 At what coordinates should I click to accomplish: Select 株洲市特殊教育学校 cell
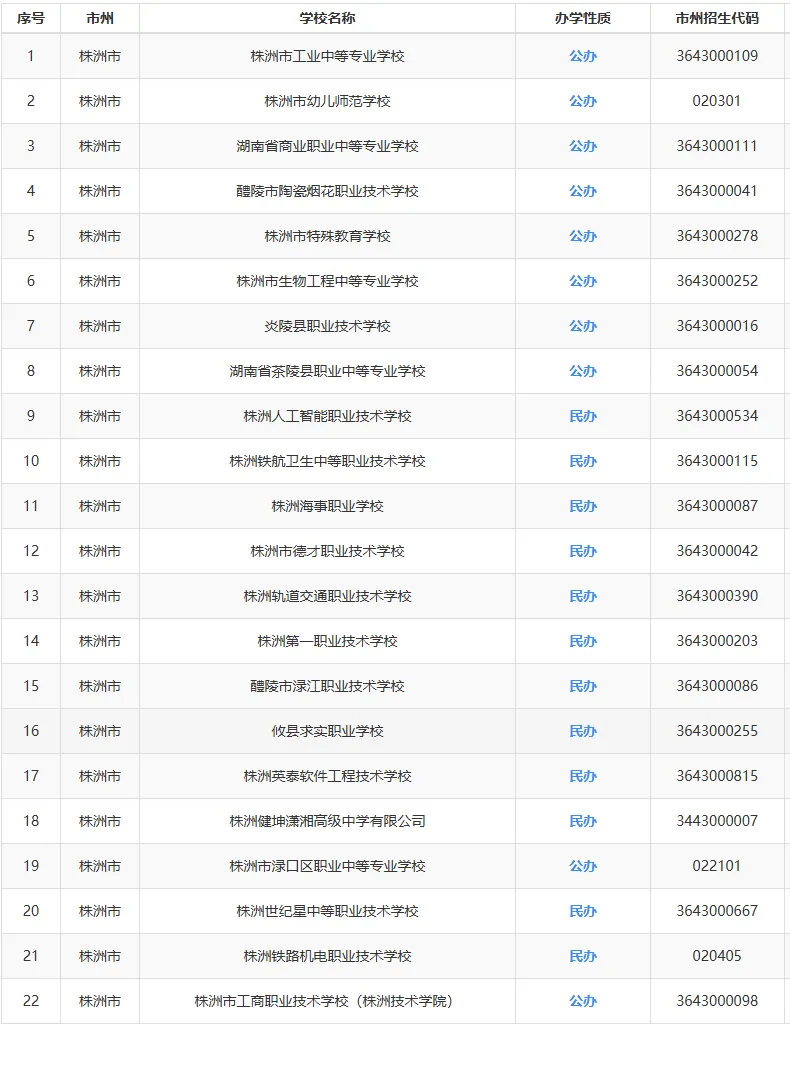(327, 236)
